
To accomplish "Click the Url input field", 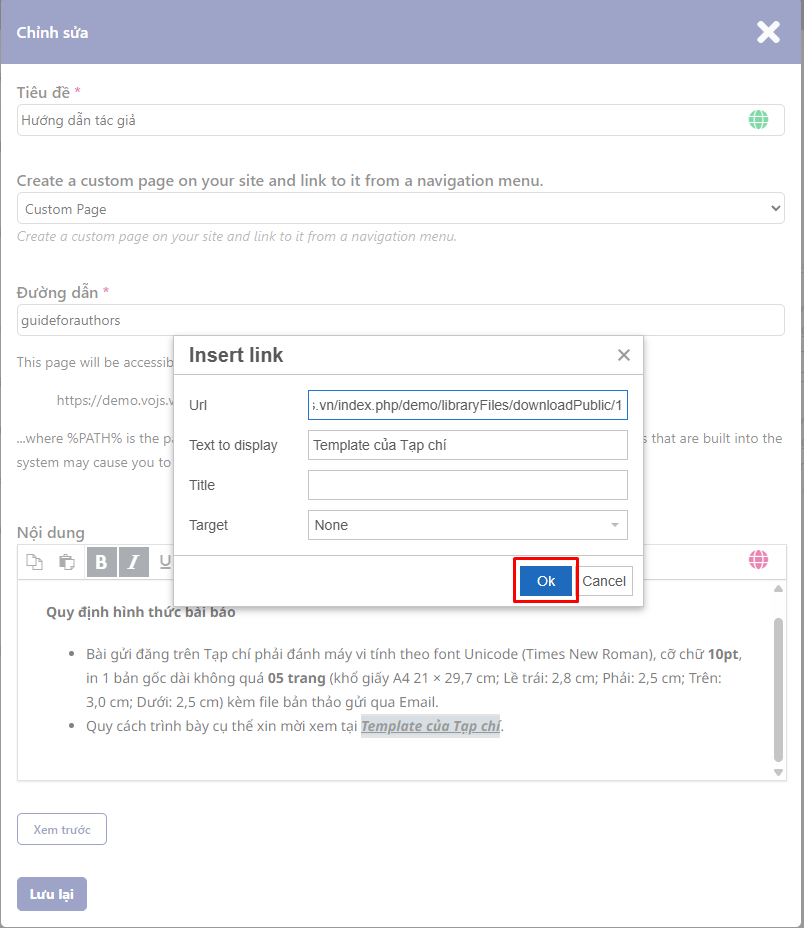I will coord(467,405).
